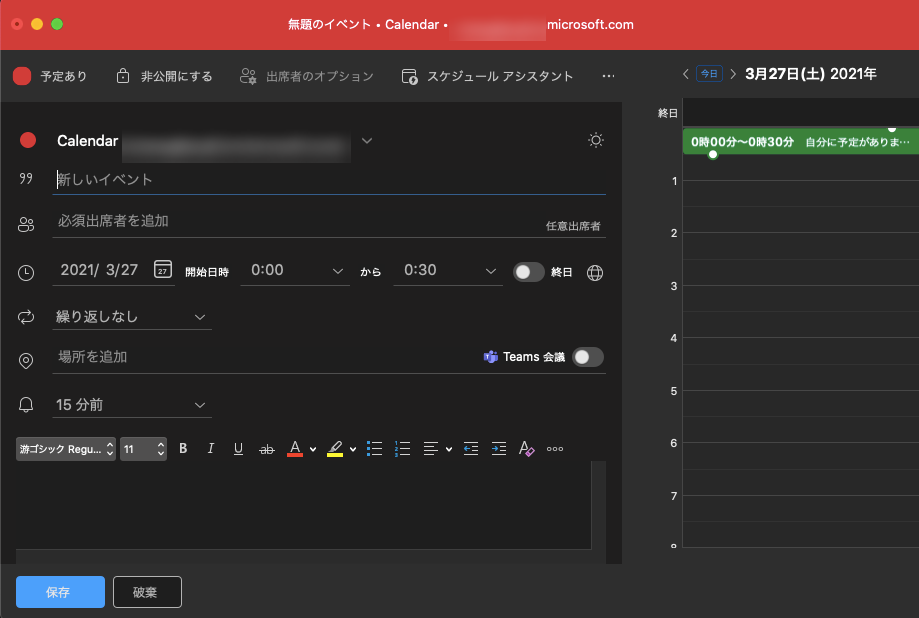This screenshot has width=919, height=618.
Task: Open font family 游ゴシック selector
Action: [x=66, y=449]
